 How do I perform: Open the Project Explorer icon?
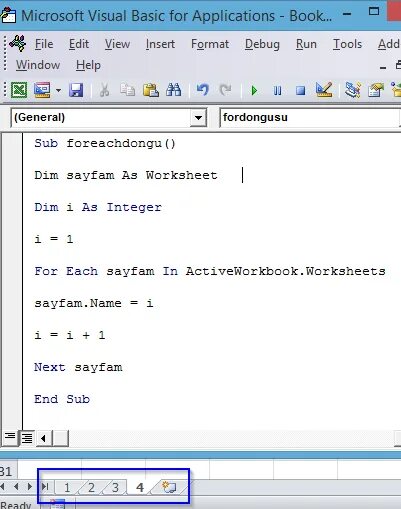pos(353,90)
